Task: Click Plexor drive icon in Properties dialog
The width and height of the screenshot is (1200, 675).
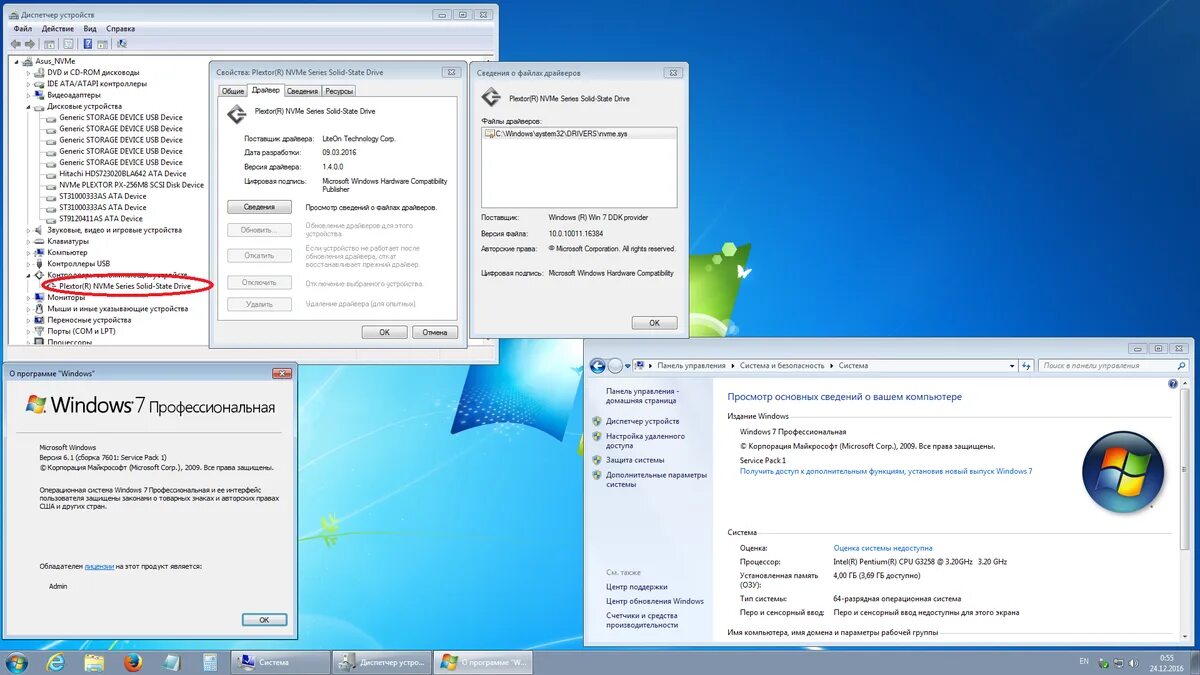Action: tap(236, 112)
